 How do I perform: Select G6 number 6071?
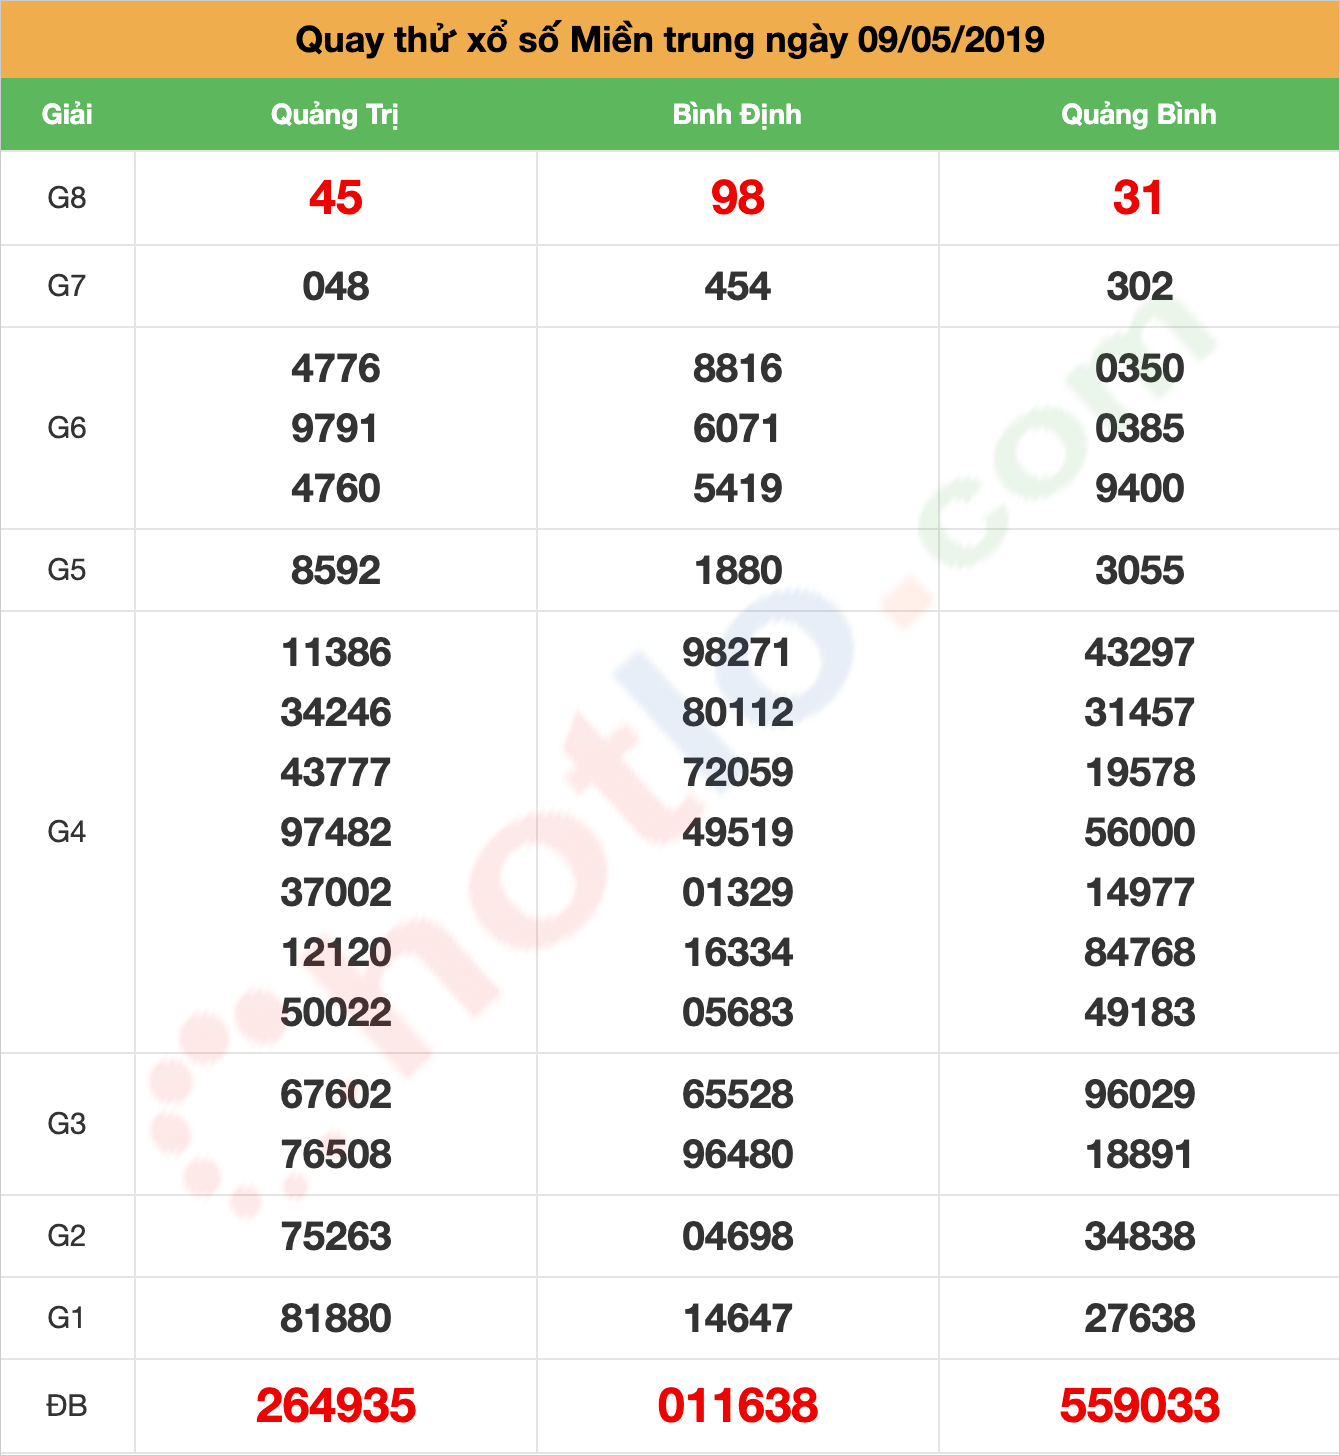(x=738, y=429)
